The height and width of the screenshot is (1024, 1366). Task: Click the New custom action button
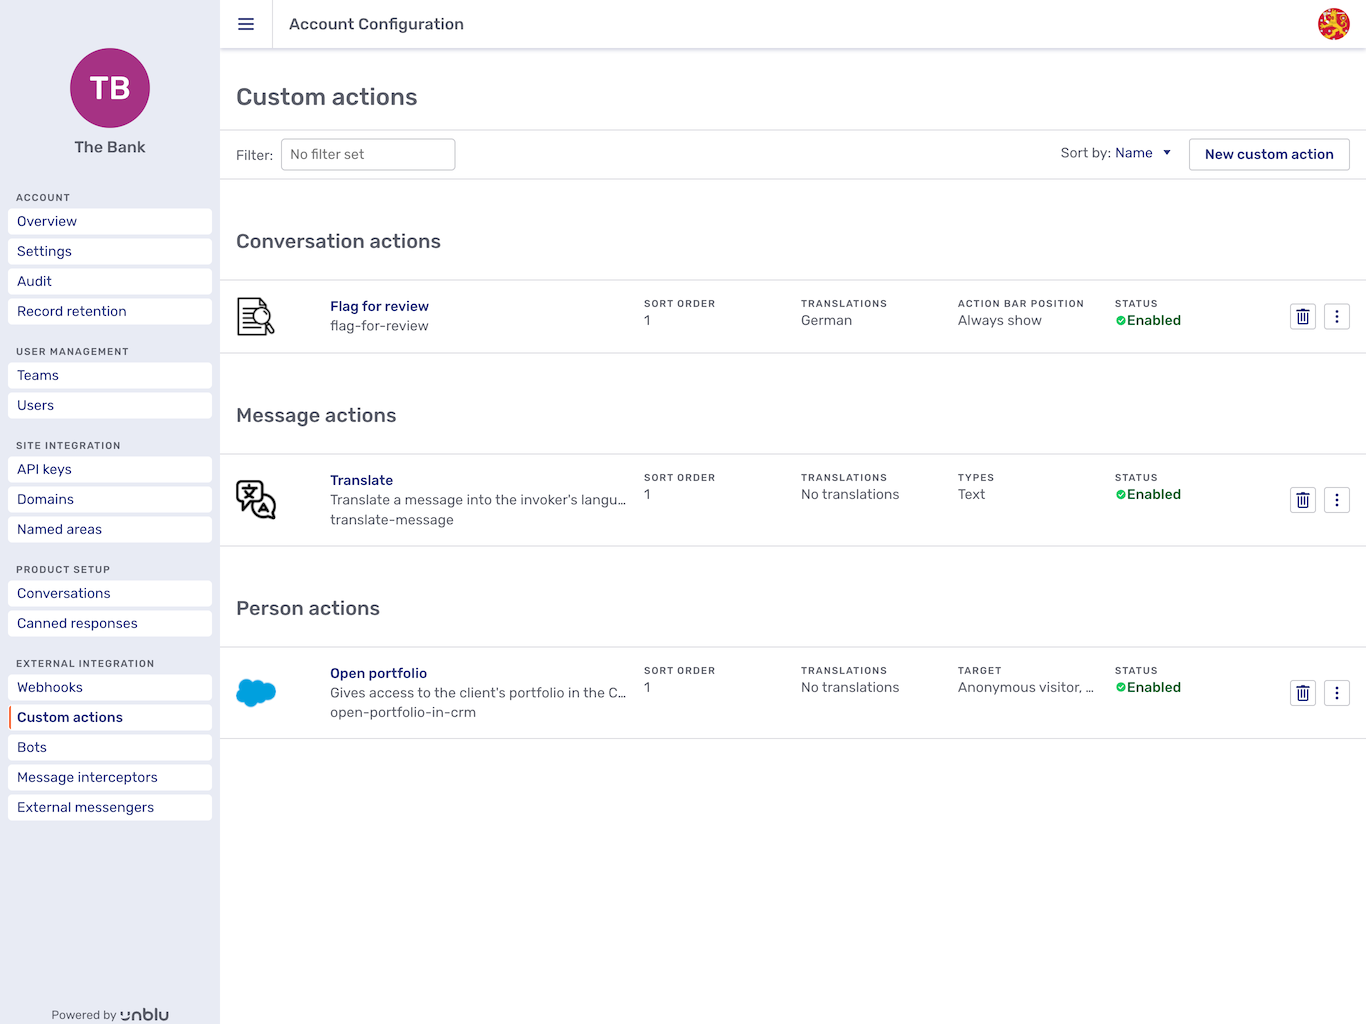pos(1269,154)
